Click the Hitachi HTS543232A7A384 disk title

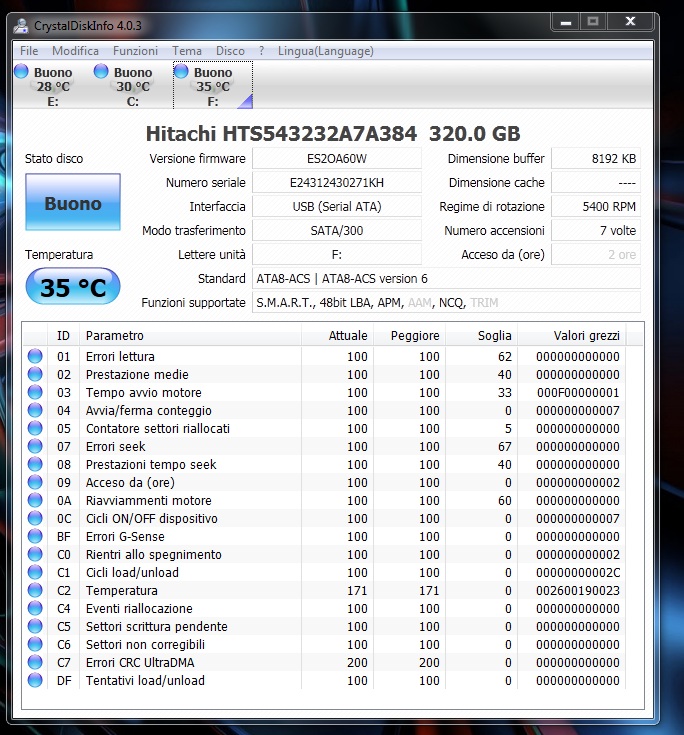[x=333, y=134]
